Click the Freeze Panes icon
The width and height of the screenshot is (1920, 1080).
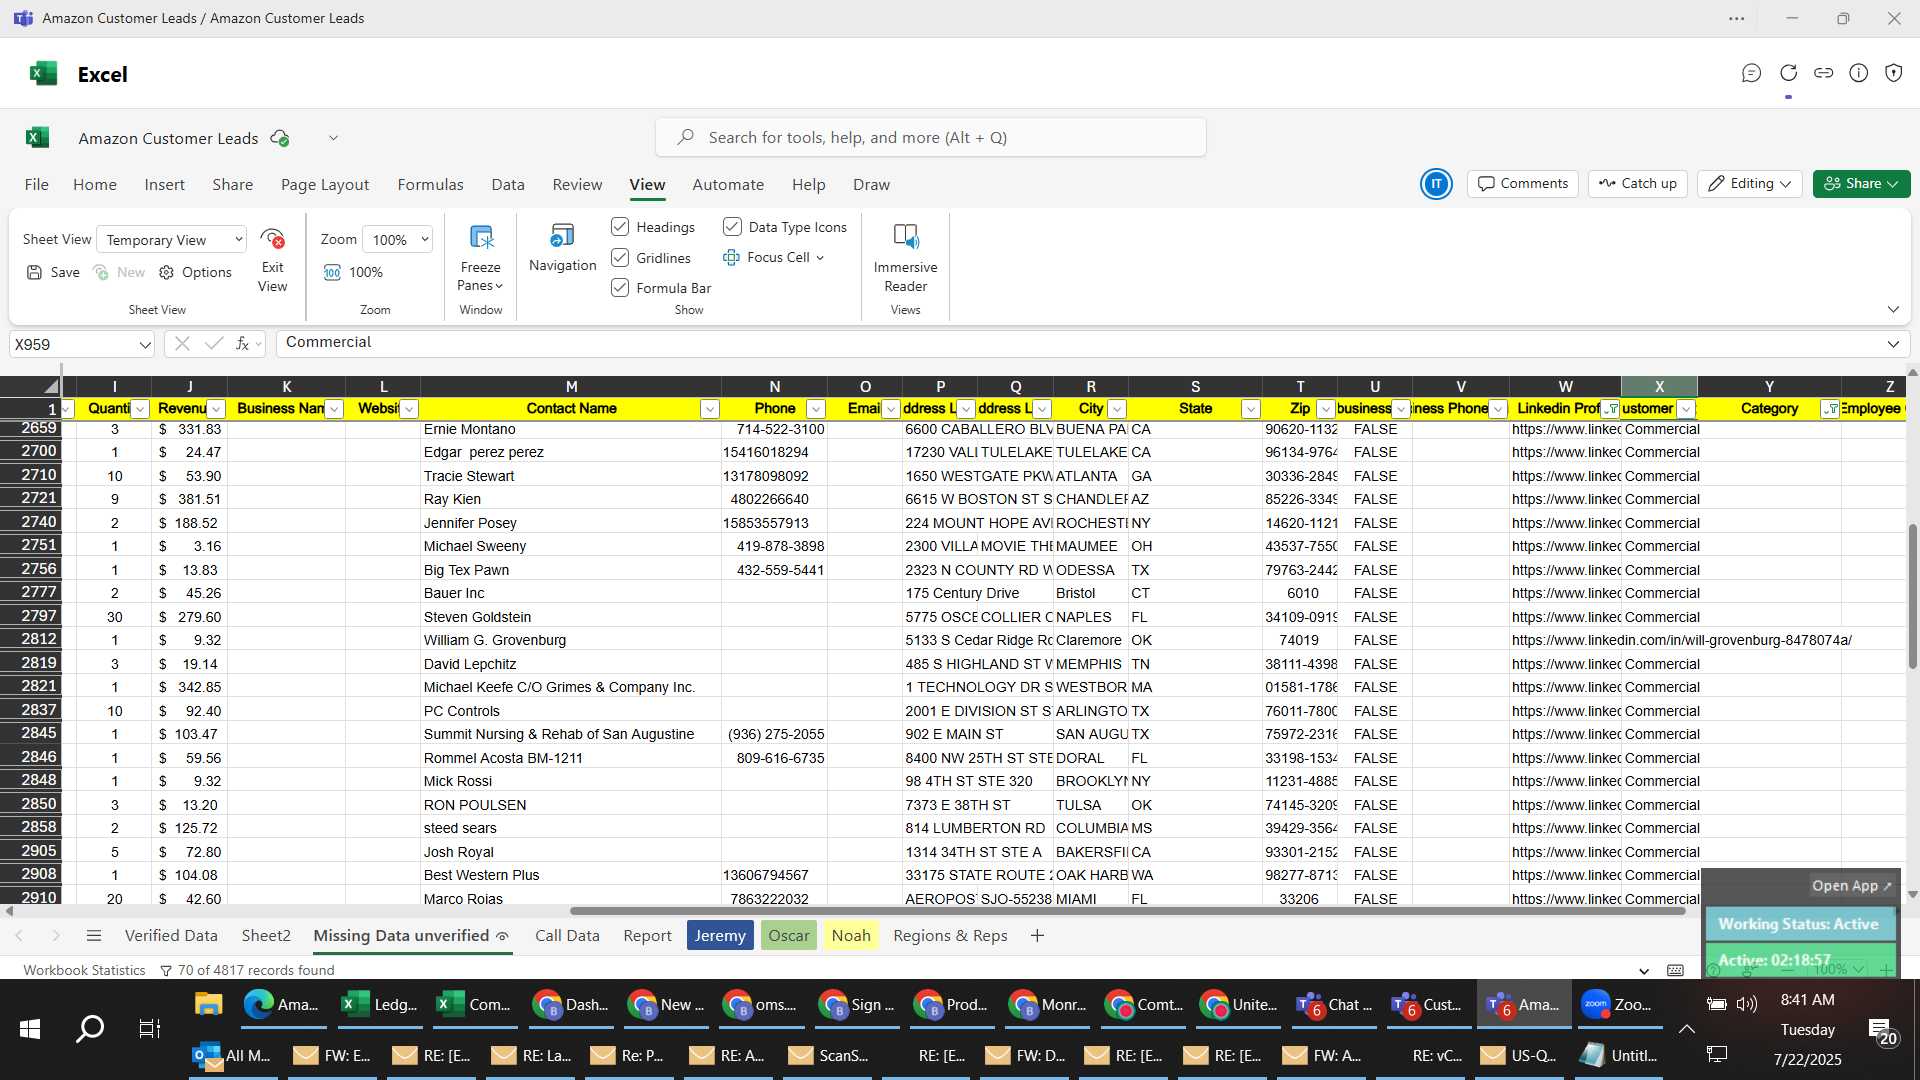481,238
